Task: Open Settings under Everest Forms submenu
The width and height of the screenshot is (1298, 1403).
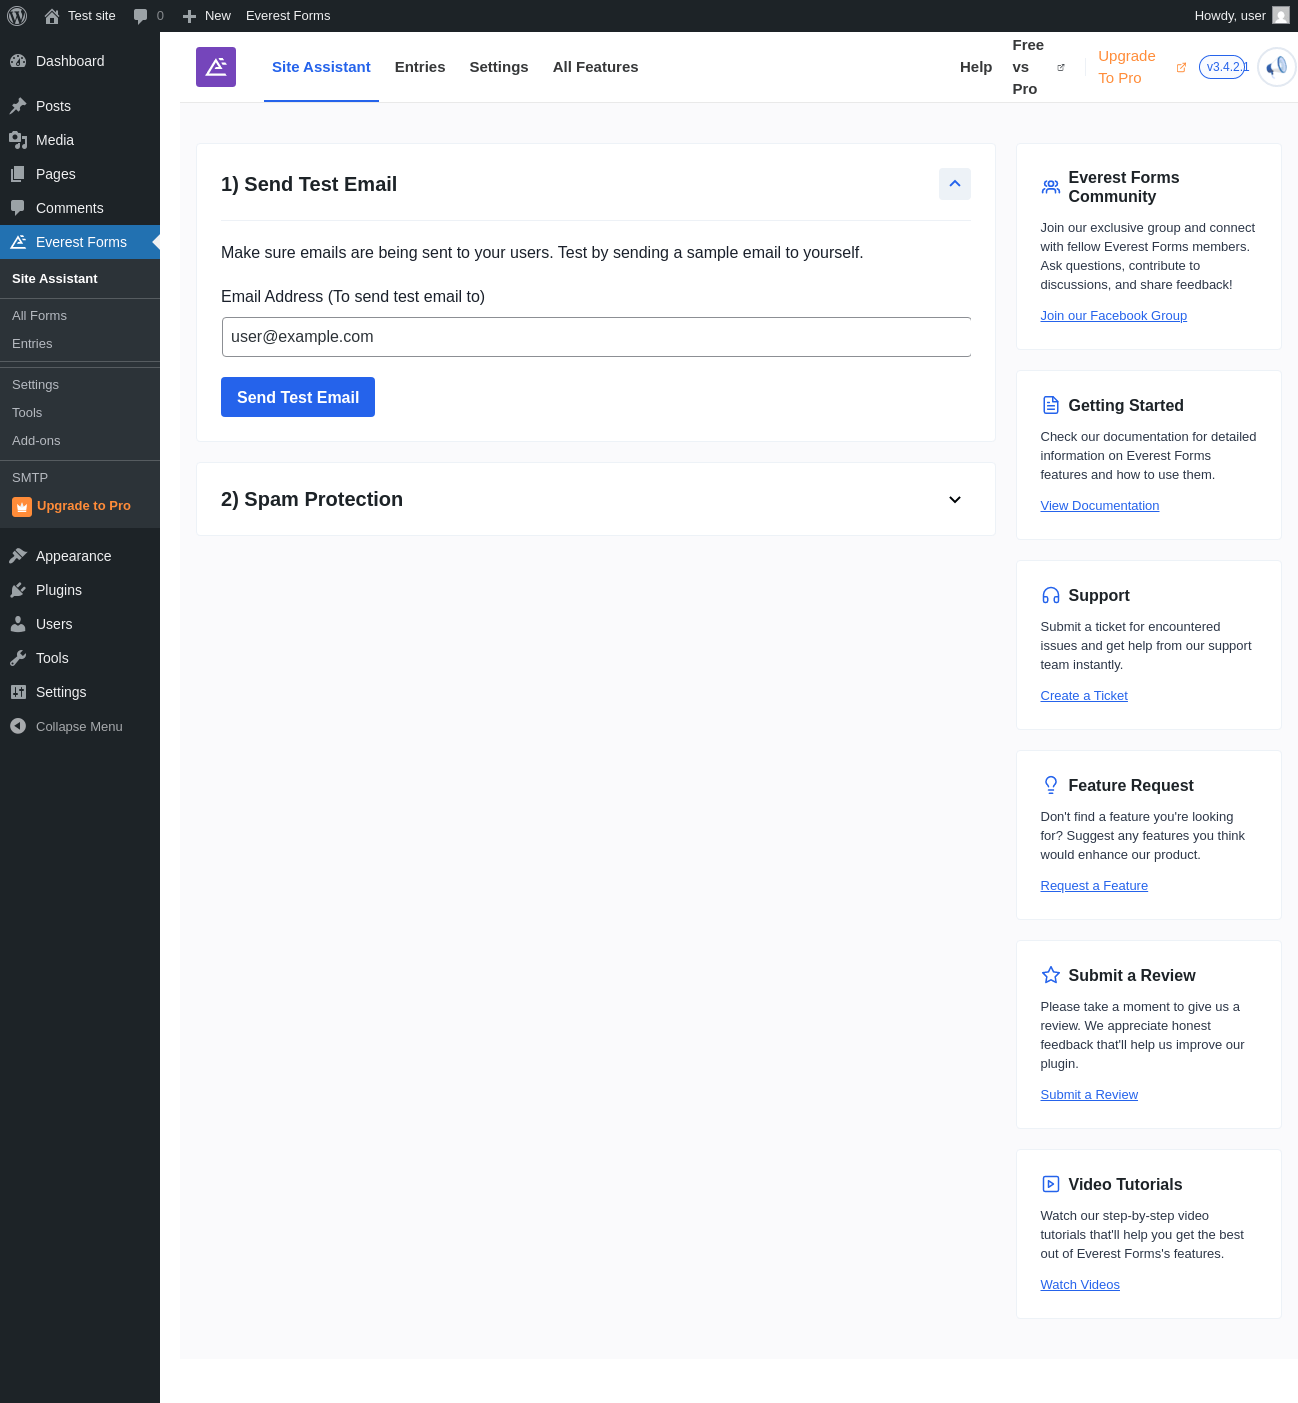Action: (x=35, y=385)
